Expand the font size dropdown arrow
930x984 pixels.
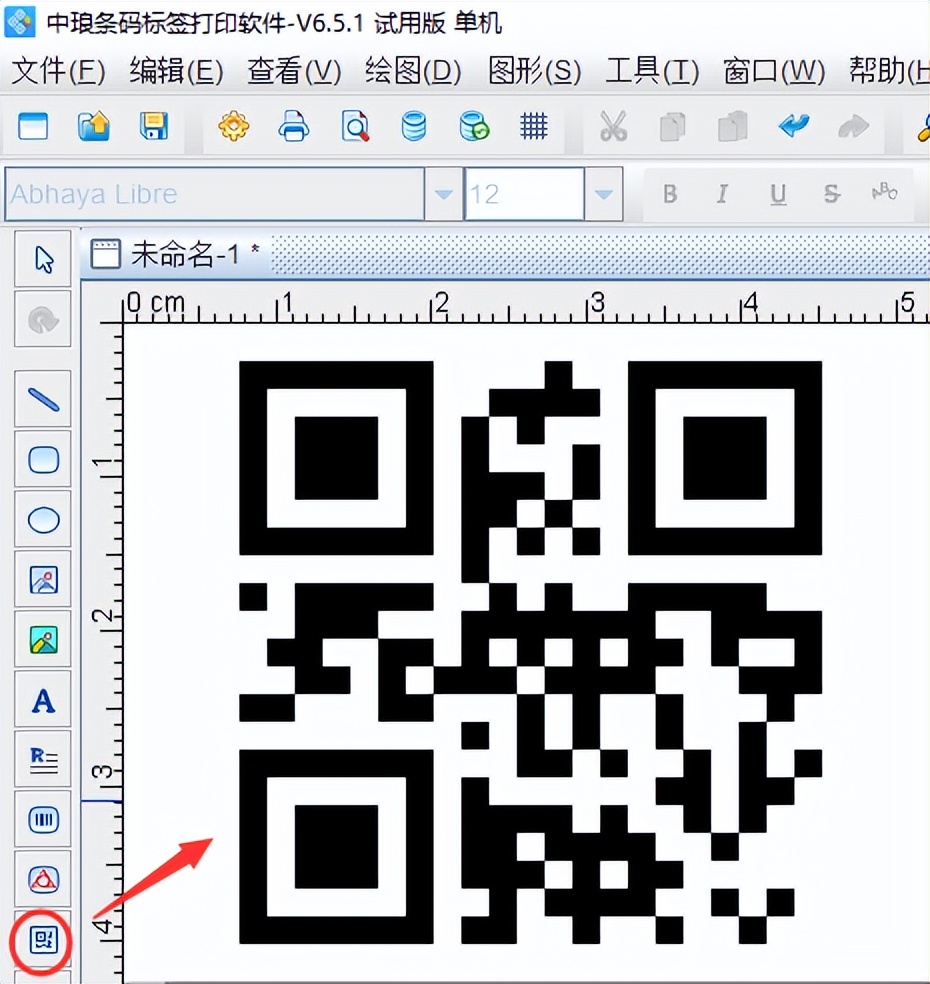pos(604,194)
